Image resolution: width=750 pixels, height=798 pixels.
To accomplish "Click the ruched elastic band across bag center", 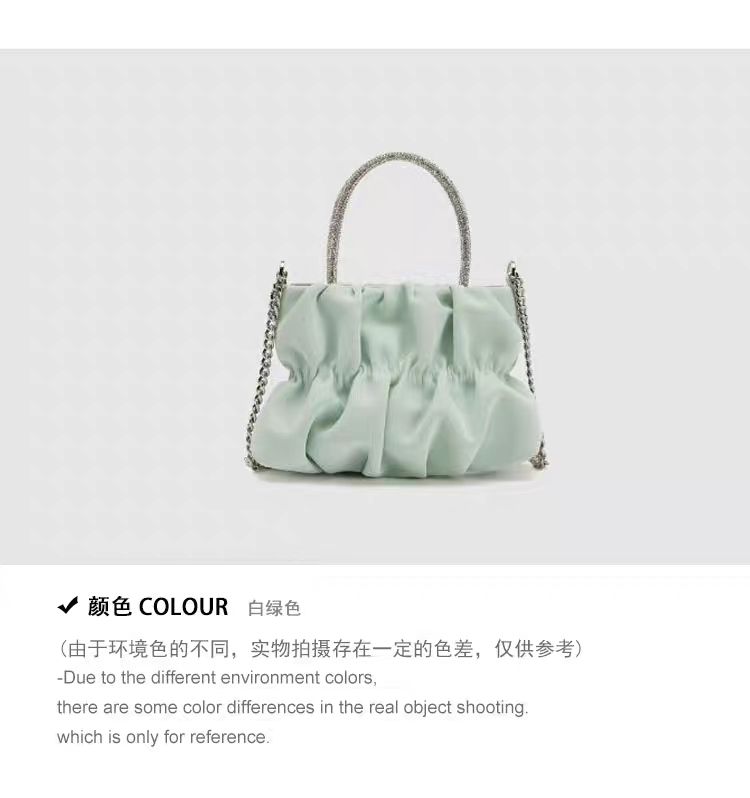I will point(402,372).
